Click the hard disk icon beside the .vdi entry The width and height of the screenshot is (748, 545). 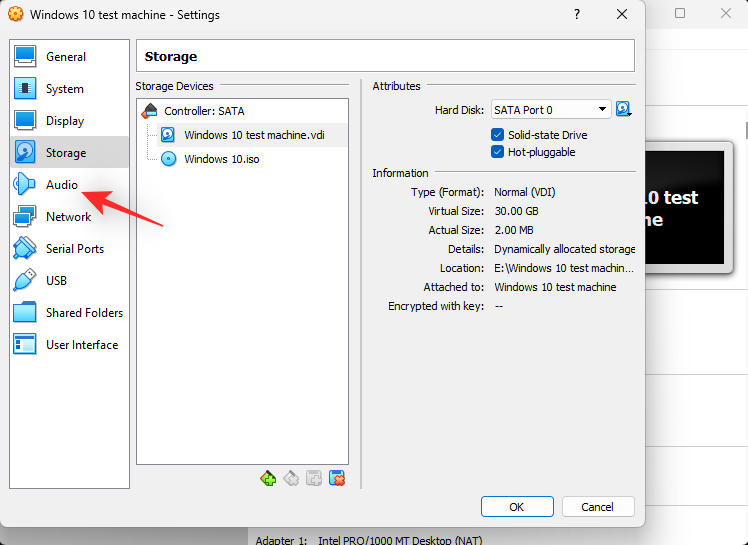click(168, 135)
